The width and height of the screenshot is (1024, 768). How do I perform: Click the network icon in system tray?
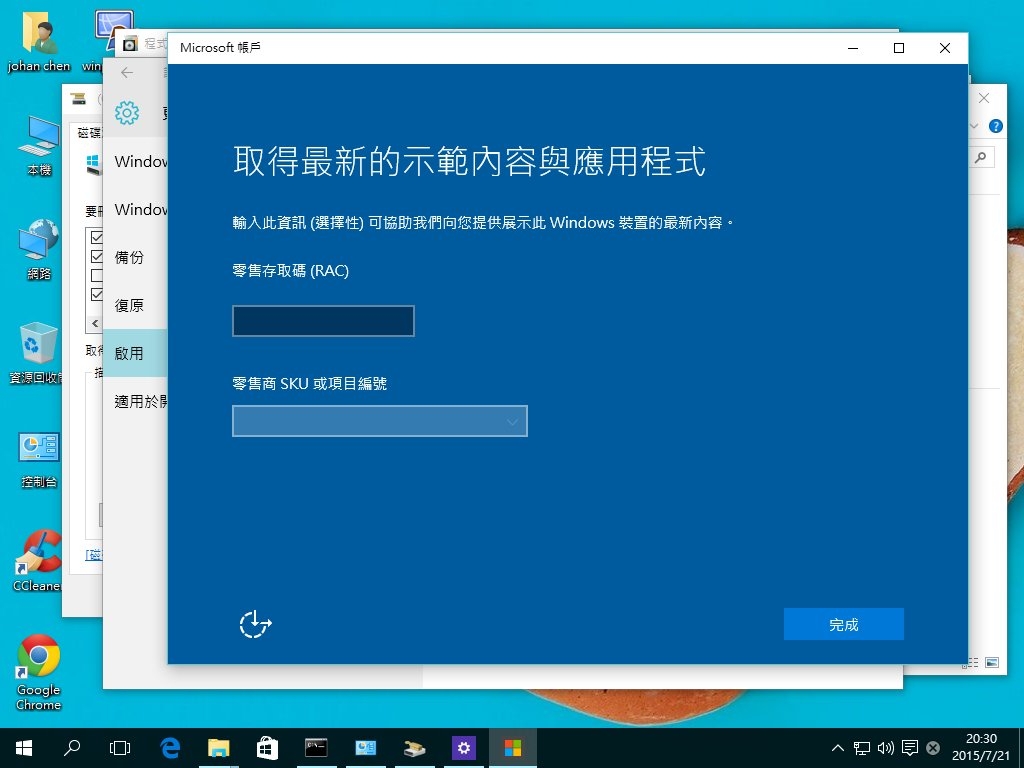point(861,748)
